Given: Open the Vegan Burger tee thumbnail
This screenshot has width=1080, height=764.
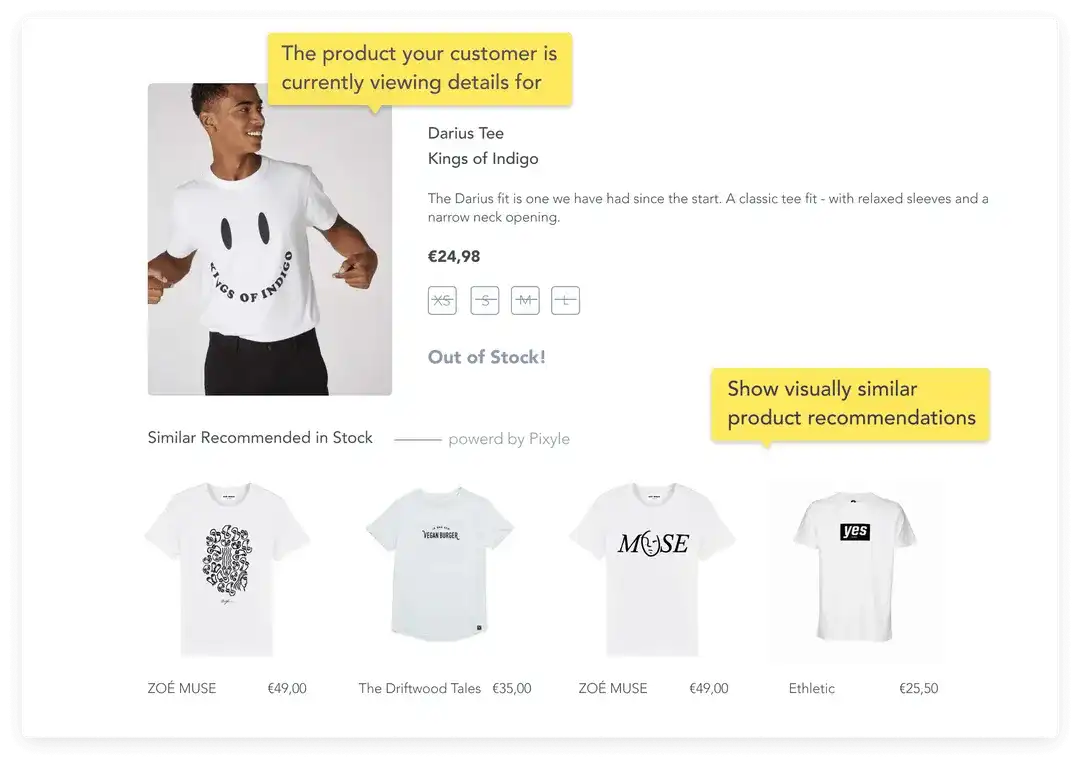Looking at the screenshot, I should (x=439, y=564).
